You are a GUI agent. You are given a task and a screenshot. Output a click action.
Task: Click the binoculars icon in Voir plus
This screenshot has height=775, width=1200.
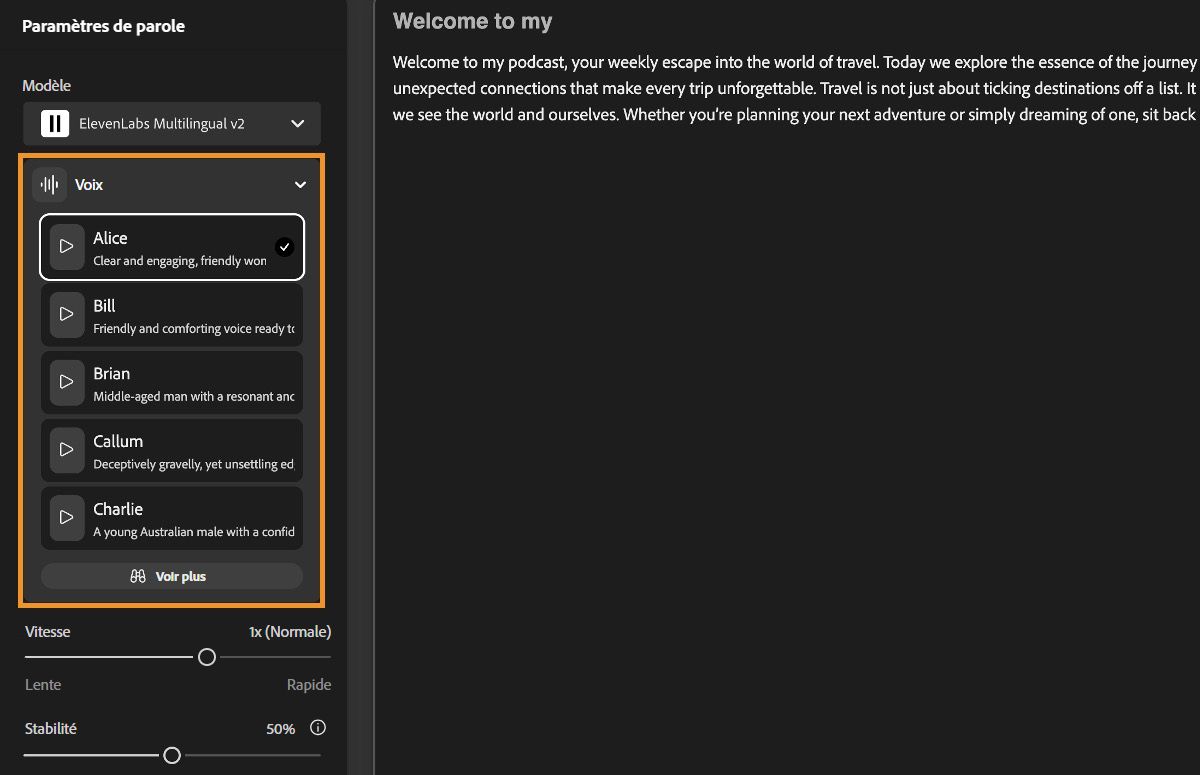click(138, 577)
